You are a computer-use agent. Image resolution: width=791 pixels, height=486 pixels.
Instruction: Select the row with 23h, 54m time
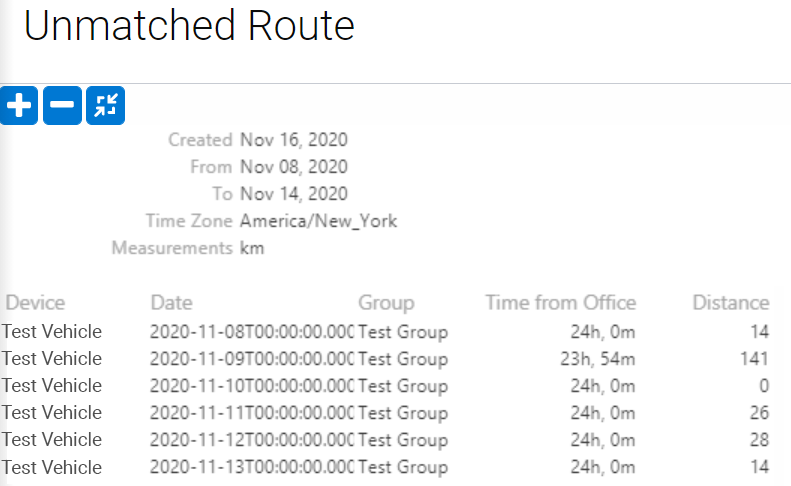tap(385, 359)
